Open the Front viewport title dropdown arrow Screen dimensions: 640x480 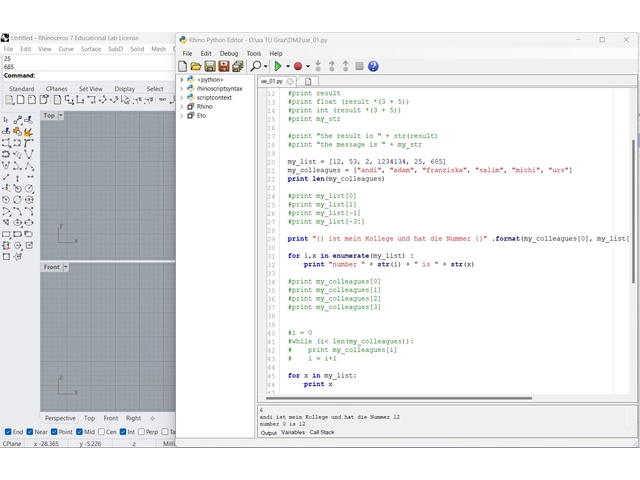click(66, 267)
